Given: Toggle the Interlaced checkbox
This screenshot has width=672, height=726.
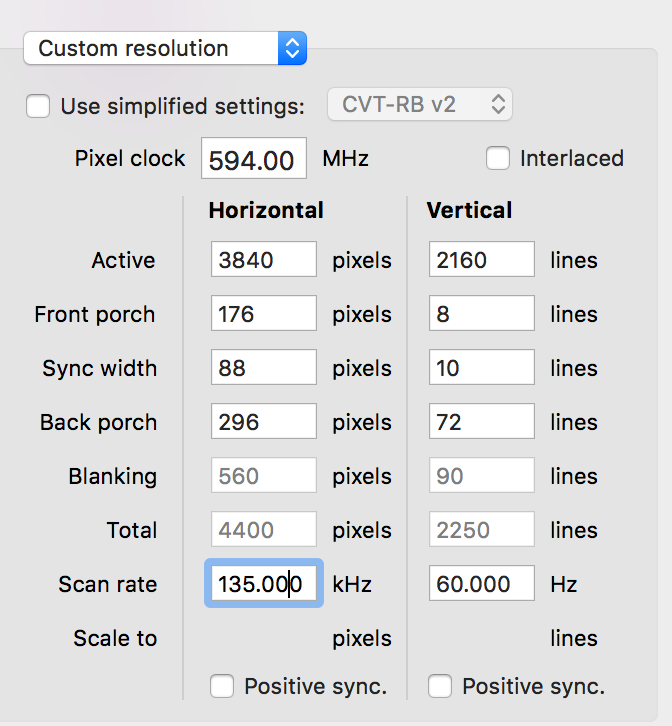Looking at the screenshot, I should pyautogui.click(x=497, y=158).
